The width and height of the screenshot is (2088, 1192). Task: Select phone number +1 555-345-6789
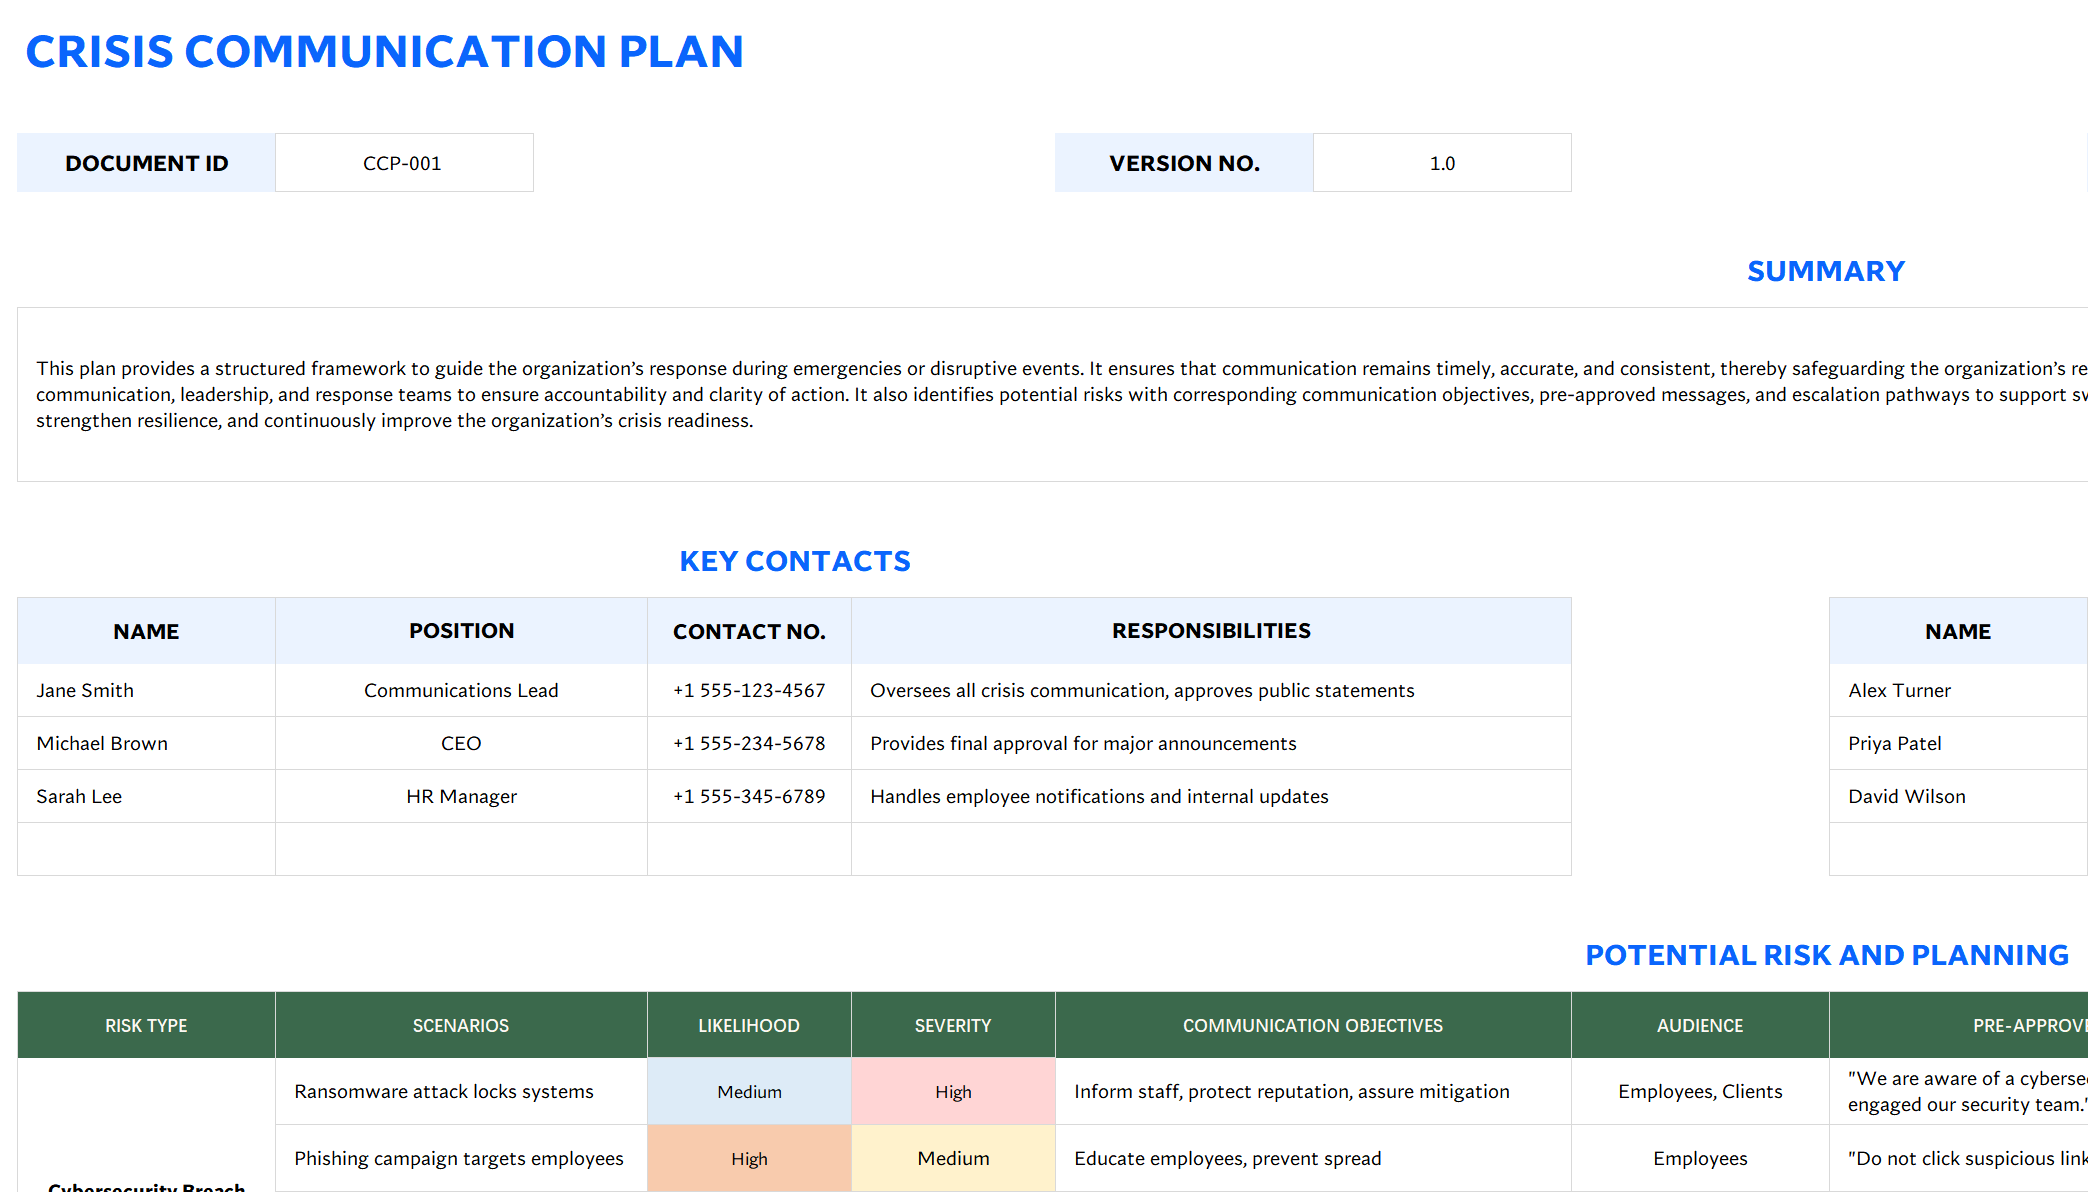tap(749, 796)
